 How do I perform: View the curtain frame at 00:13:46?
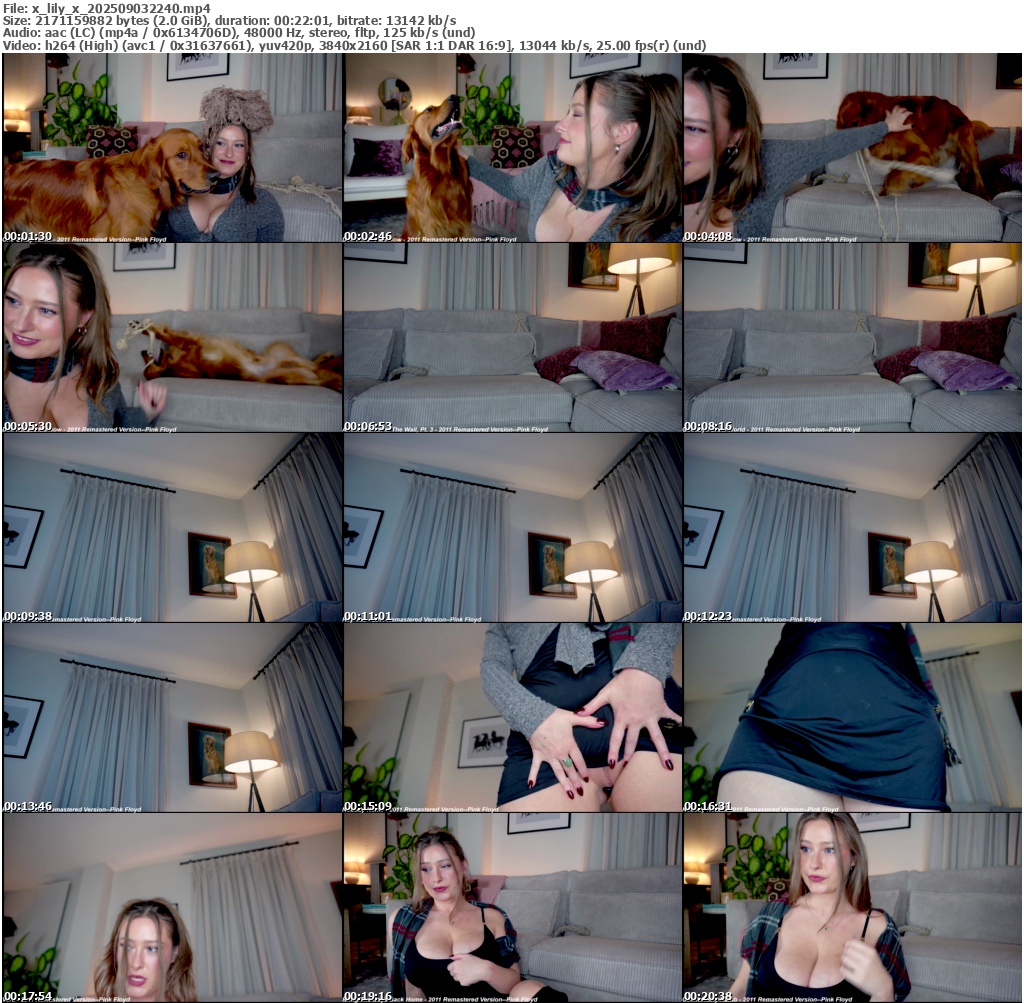(172, 718)
